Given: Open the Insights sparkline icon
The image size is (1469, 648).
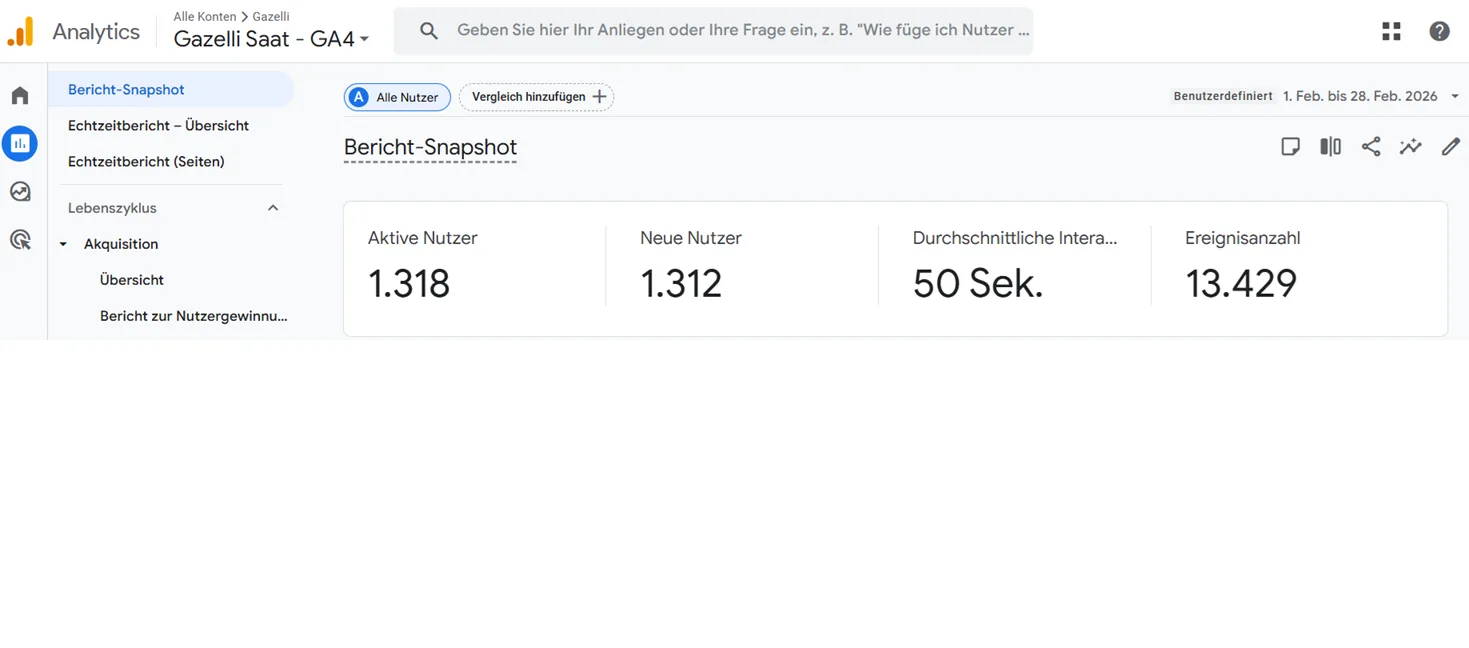Looking at the screenshot, I should tap(1410, 147).
